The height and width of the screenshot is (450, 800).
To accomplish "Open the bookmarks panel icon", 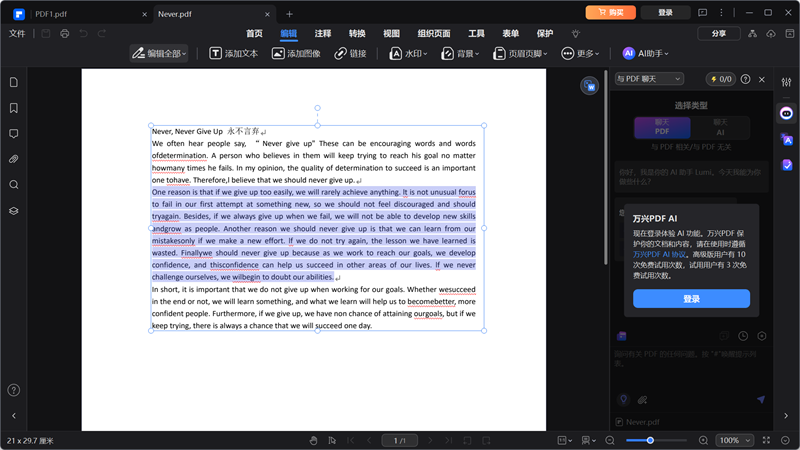I will click(14, 108).
